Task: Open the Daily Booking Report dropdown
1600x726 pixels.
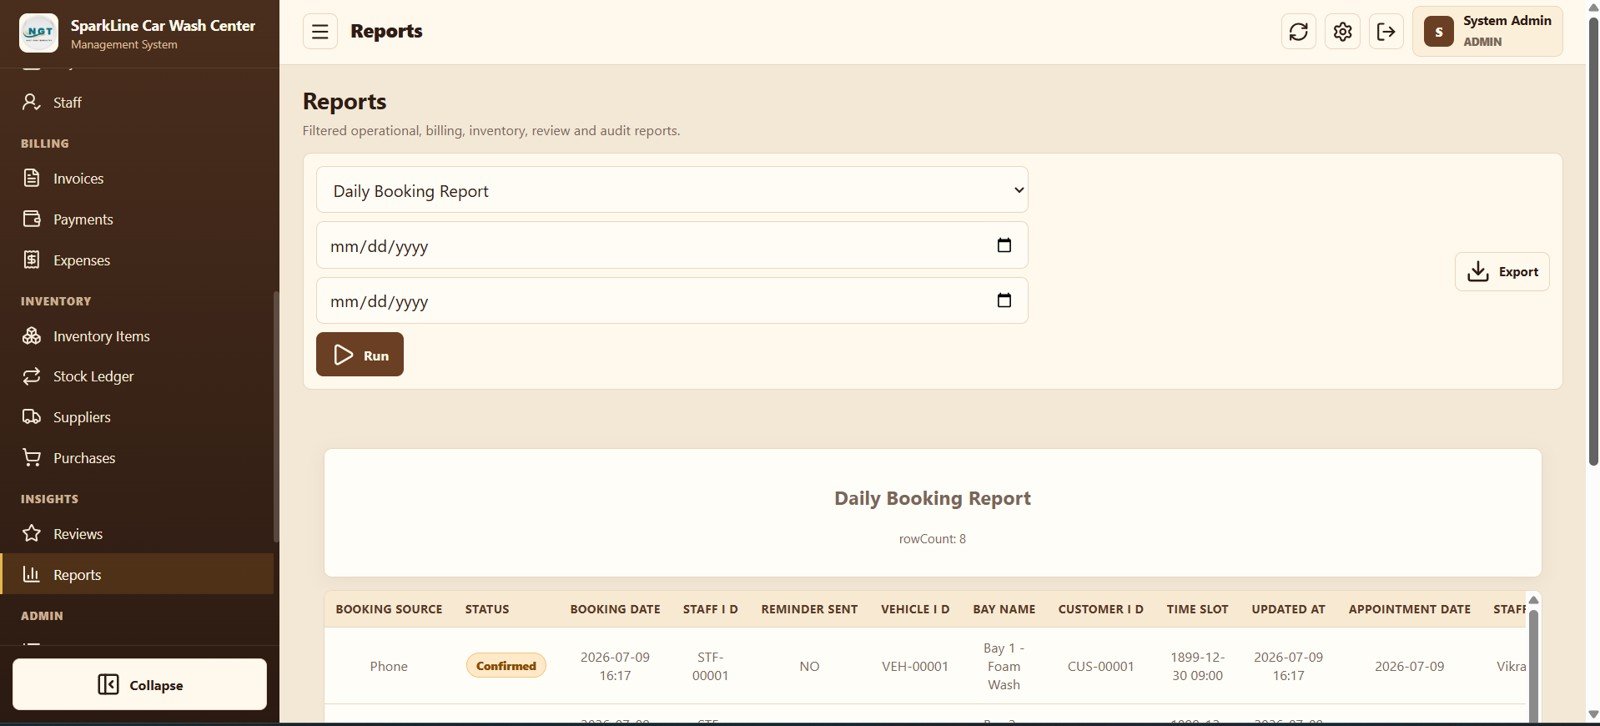Action: click(672, 190)
